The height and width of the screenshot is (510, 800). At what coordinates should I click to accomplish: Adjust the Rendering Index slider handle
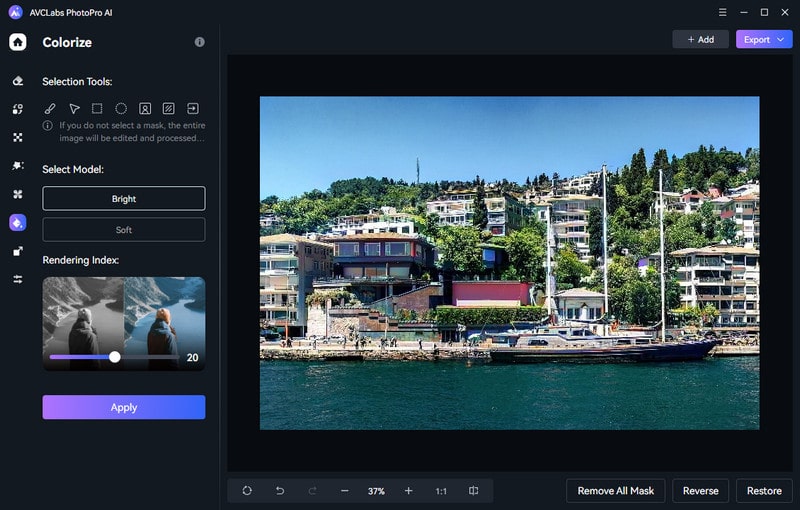coord(115,357)
